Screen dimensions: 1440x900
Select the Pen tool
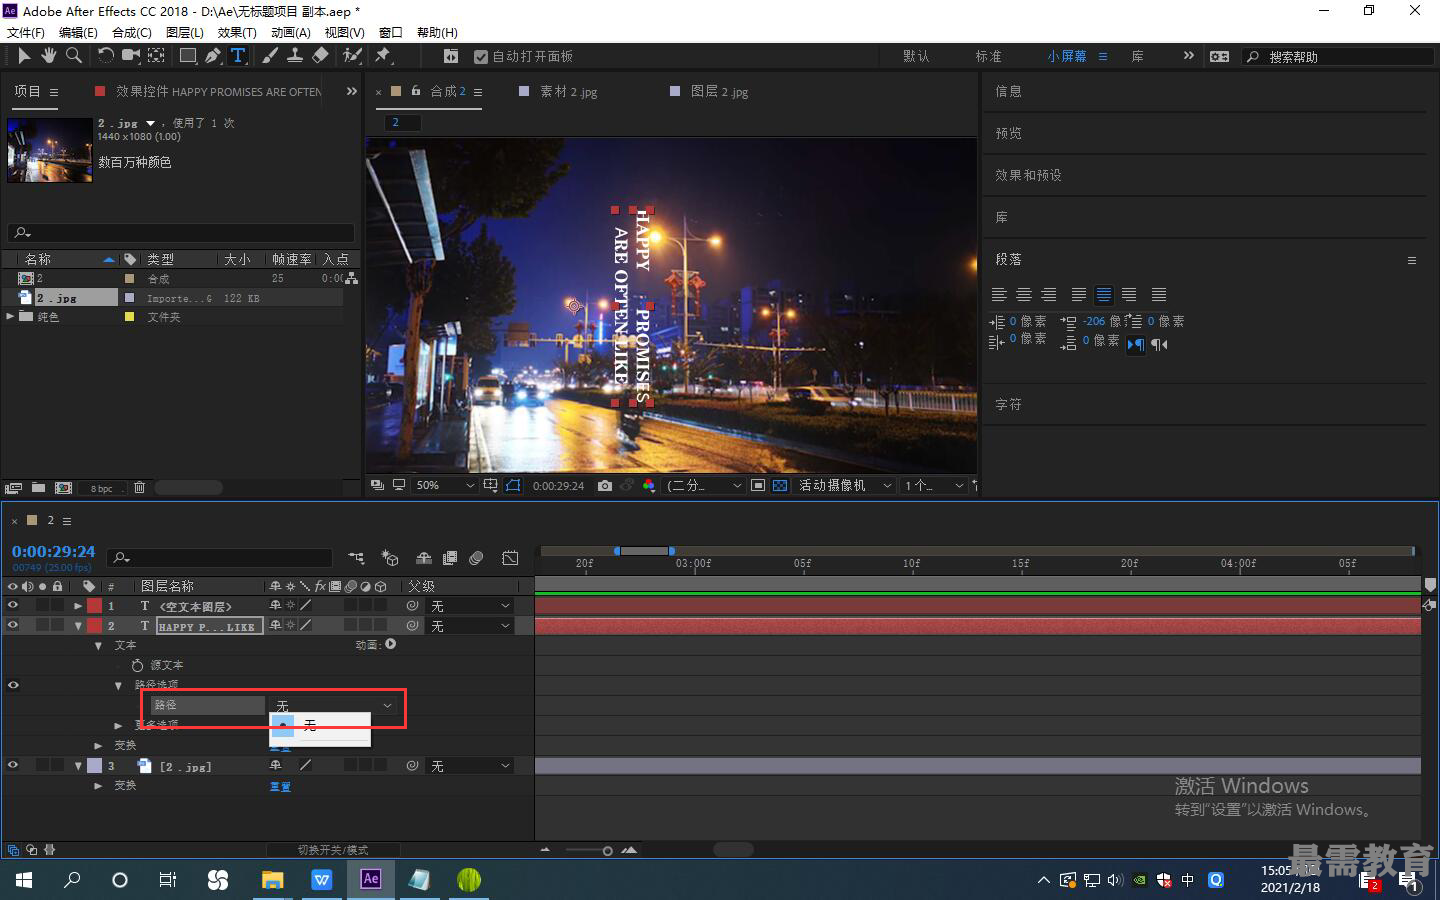213,56
